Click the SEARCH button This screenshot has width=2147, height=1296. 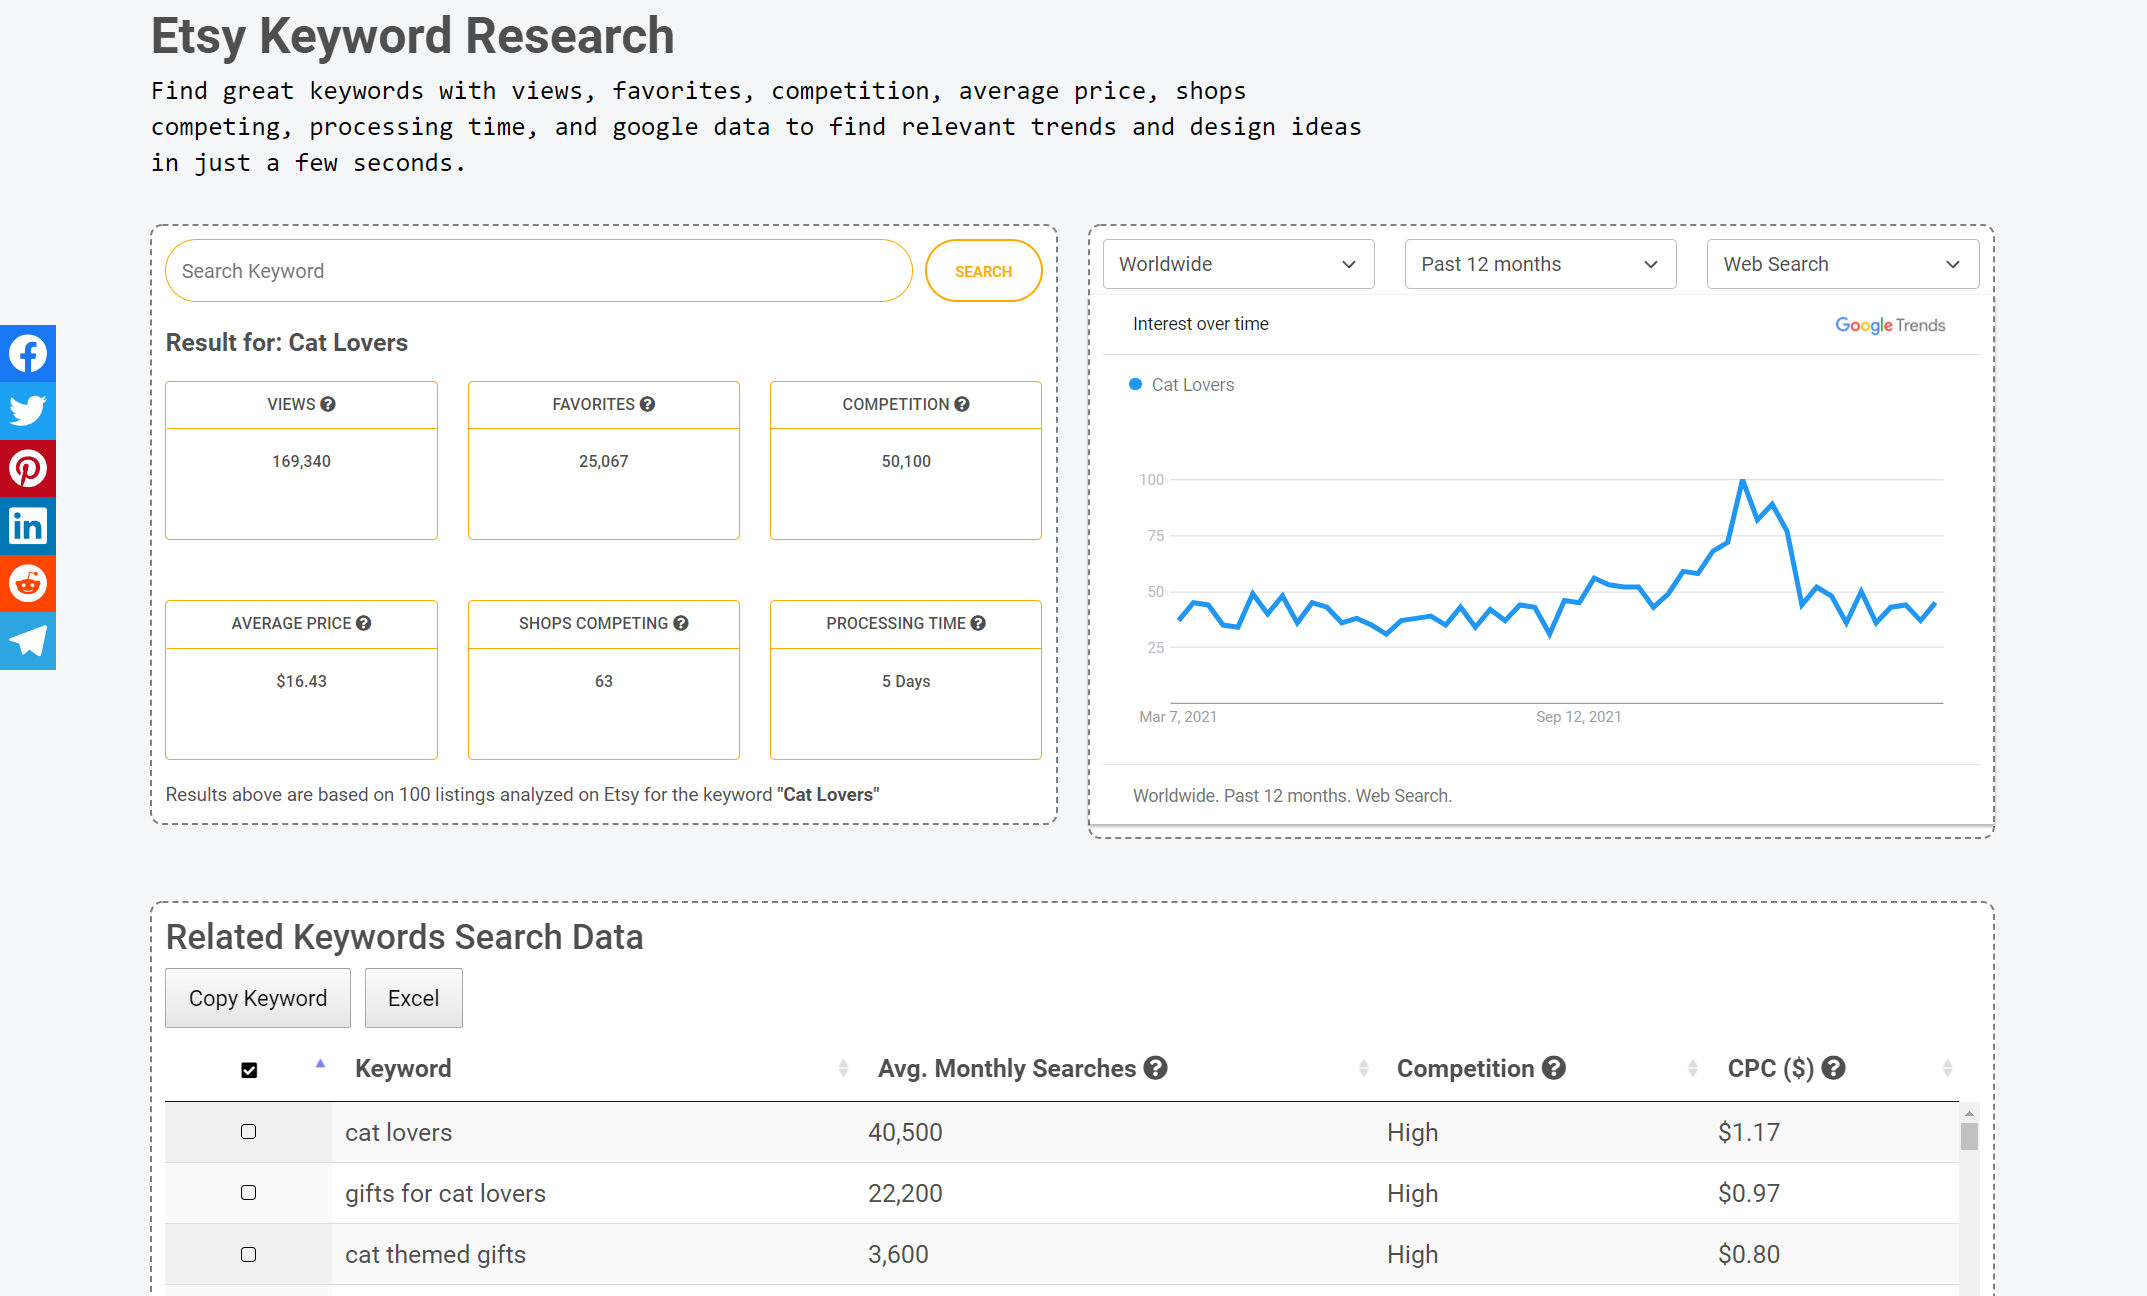tap(981, 270)
